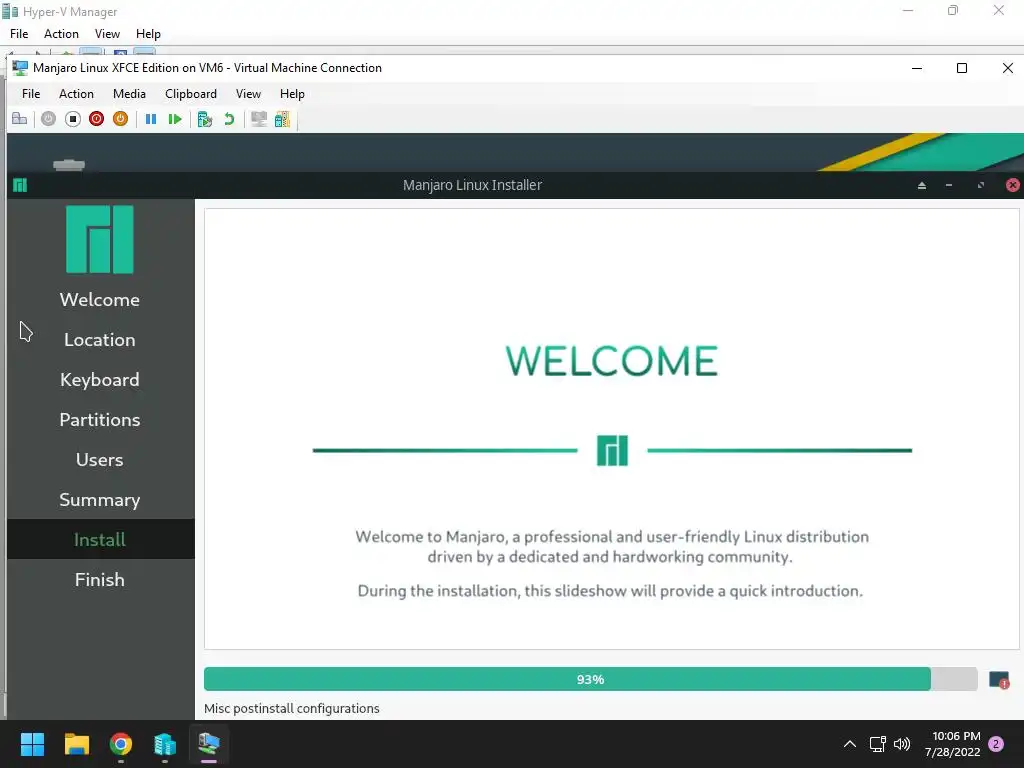This screenshot has width=1024, height=768.
Task: Open notification center badge showing 2
Action: [x=996, y=744]
